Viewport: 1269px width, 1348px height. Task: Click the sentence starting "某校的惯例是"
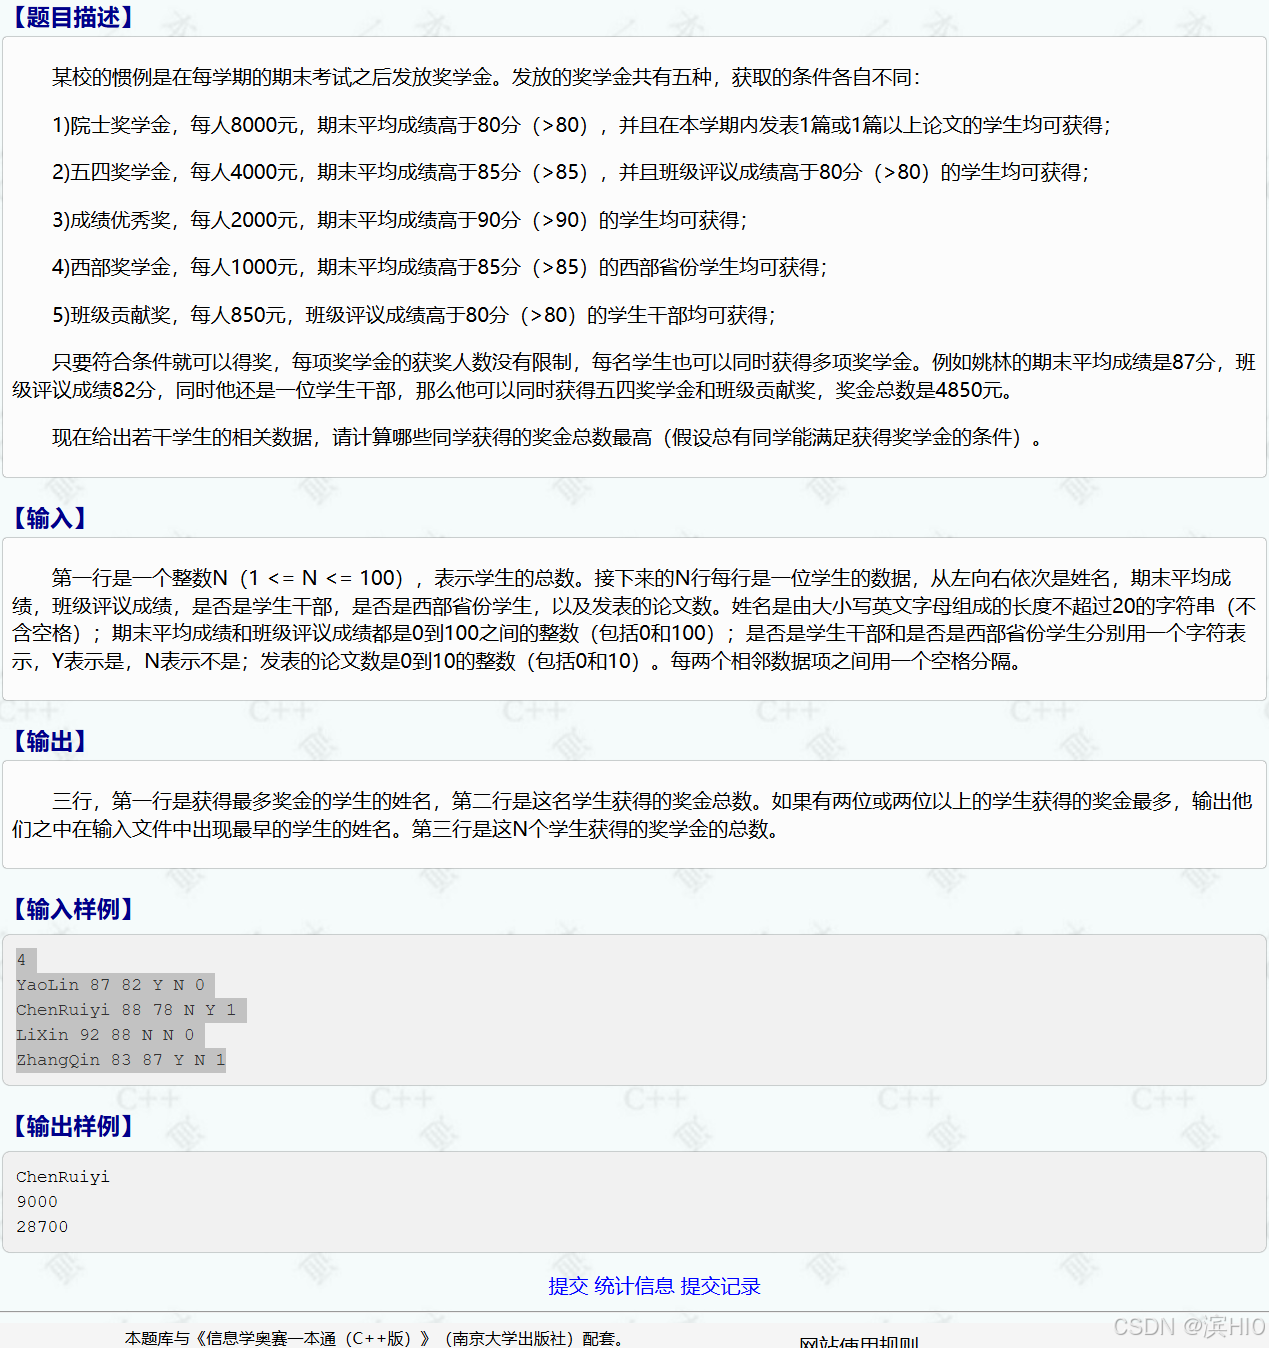click(486, 77)
